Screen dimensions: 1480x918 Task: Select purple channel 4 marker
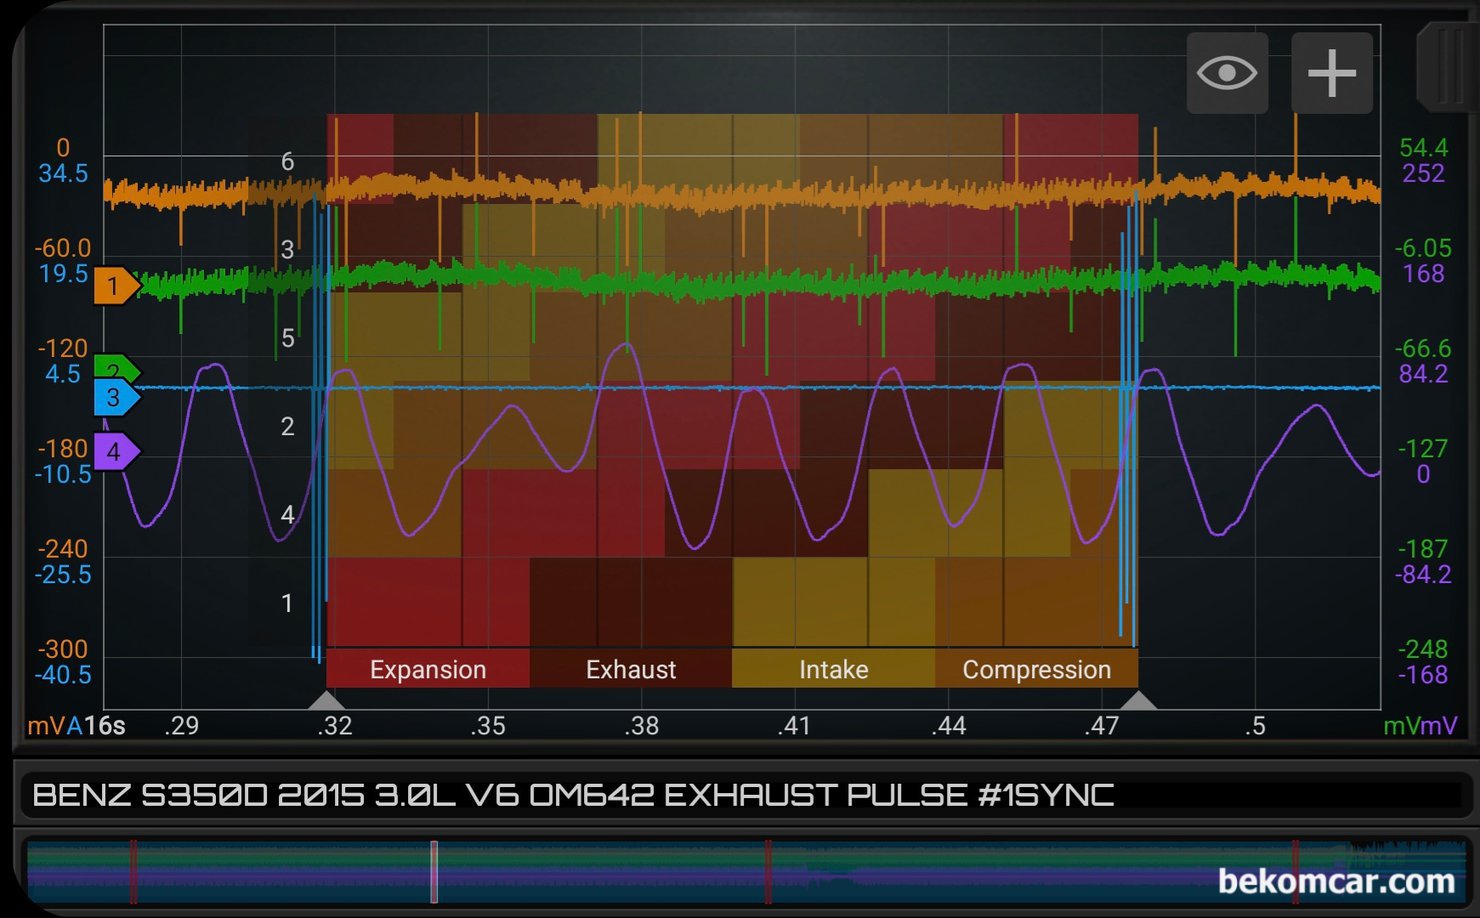116,451
